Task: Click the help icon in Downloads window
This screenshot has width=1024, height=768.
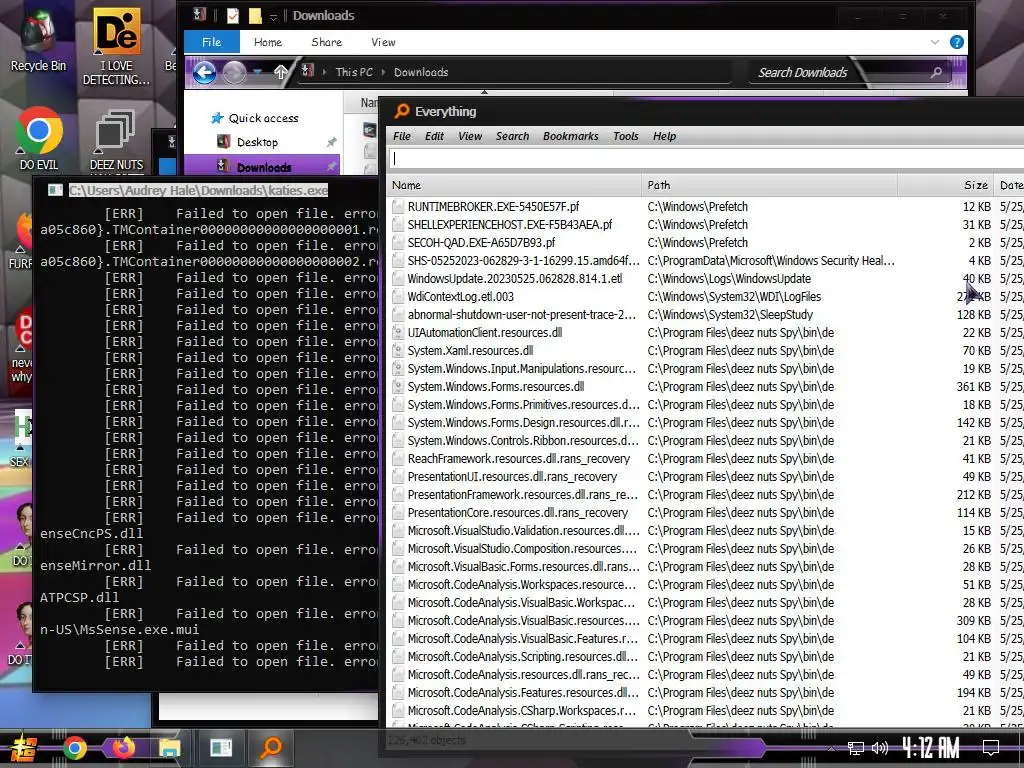Action: pyautogui.click(x=957, y=42)
